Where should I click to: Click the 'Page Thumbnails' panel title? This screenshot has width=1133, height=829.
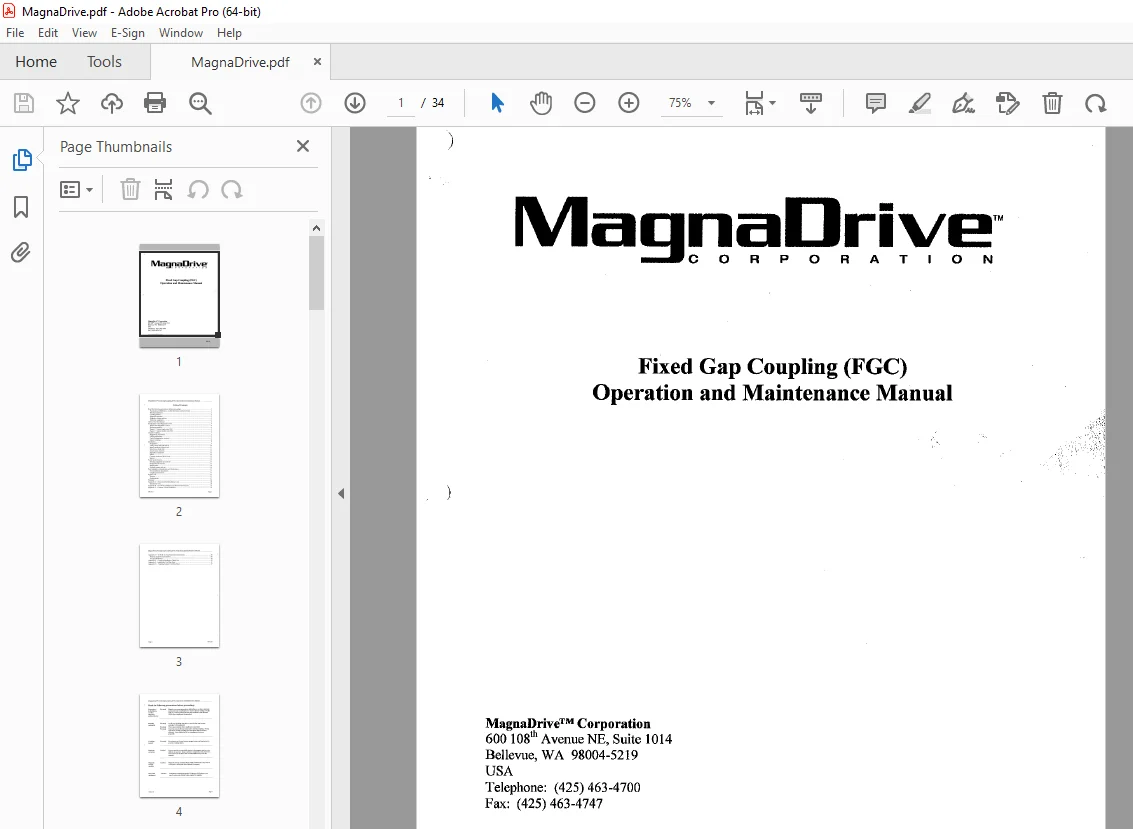click(x=116, y=147)
